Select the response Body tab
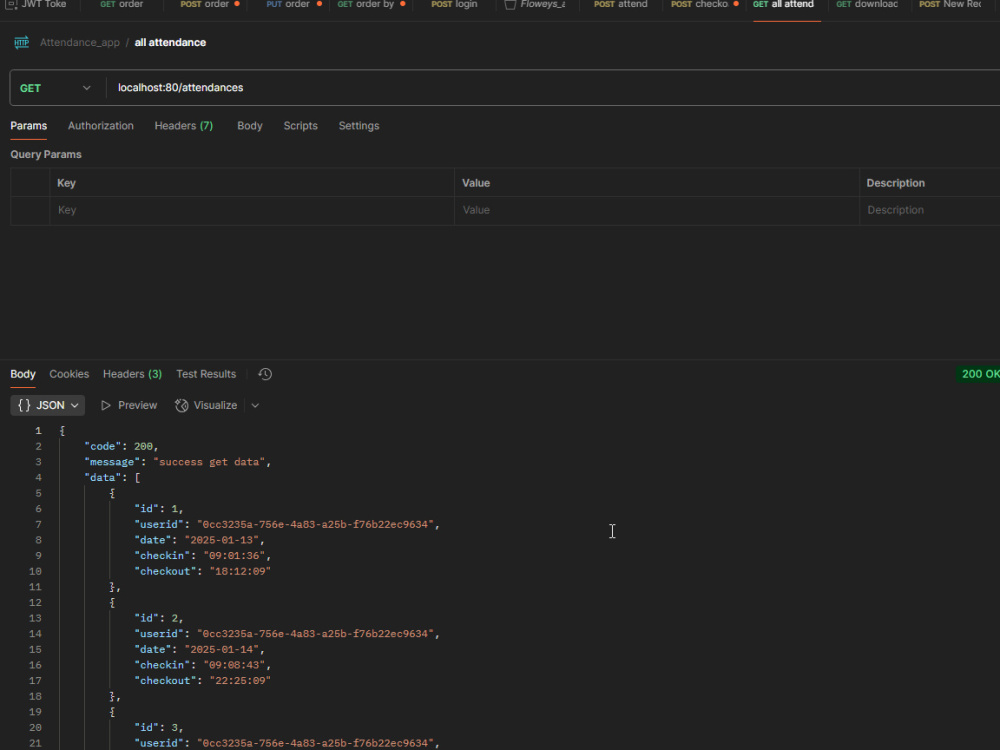The height and width of the screenshot is (750, 1000). point(23,374)
